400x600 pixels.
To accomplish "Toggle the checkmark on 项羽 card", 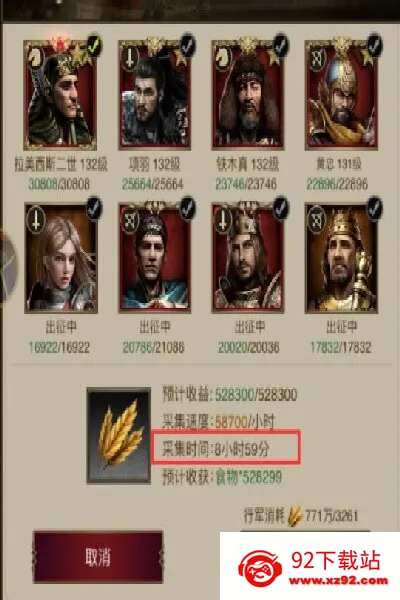I will (188, 45).
